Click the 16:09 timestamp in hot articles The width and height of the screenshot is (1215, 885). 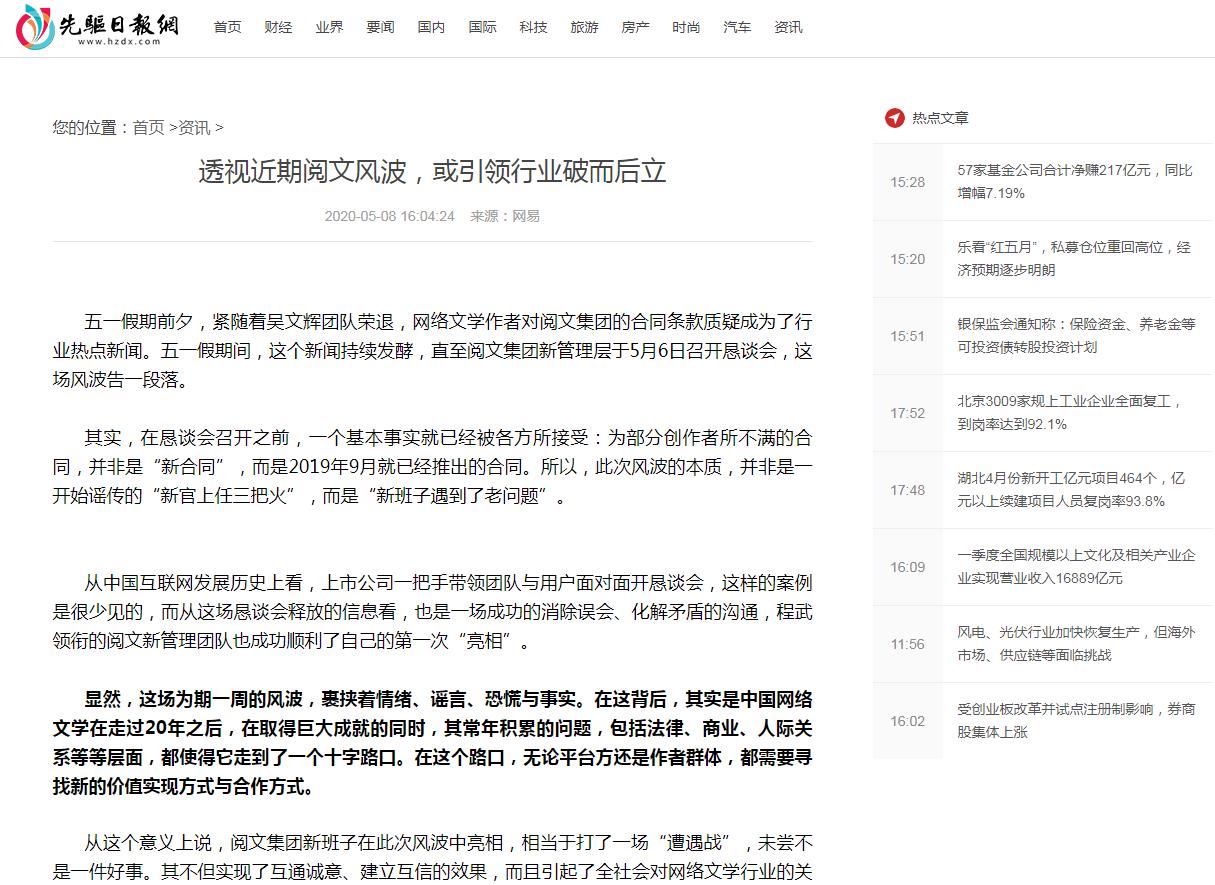(x=908, y=567)
